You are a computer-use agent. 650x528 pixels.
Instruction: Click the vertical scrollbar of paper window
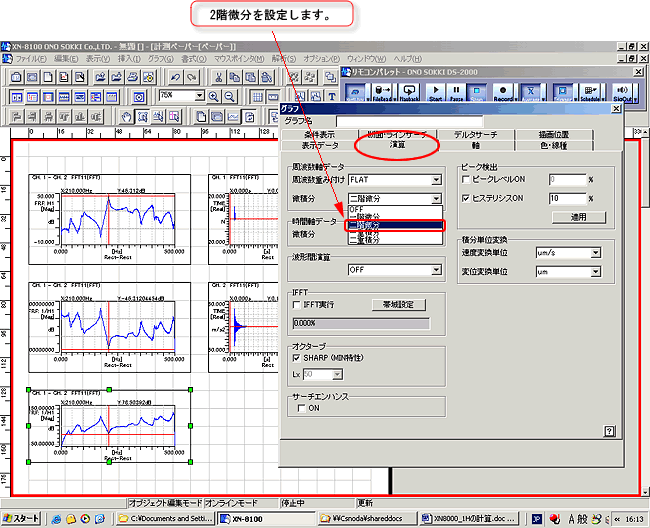[645, 311]
